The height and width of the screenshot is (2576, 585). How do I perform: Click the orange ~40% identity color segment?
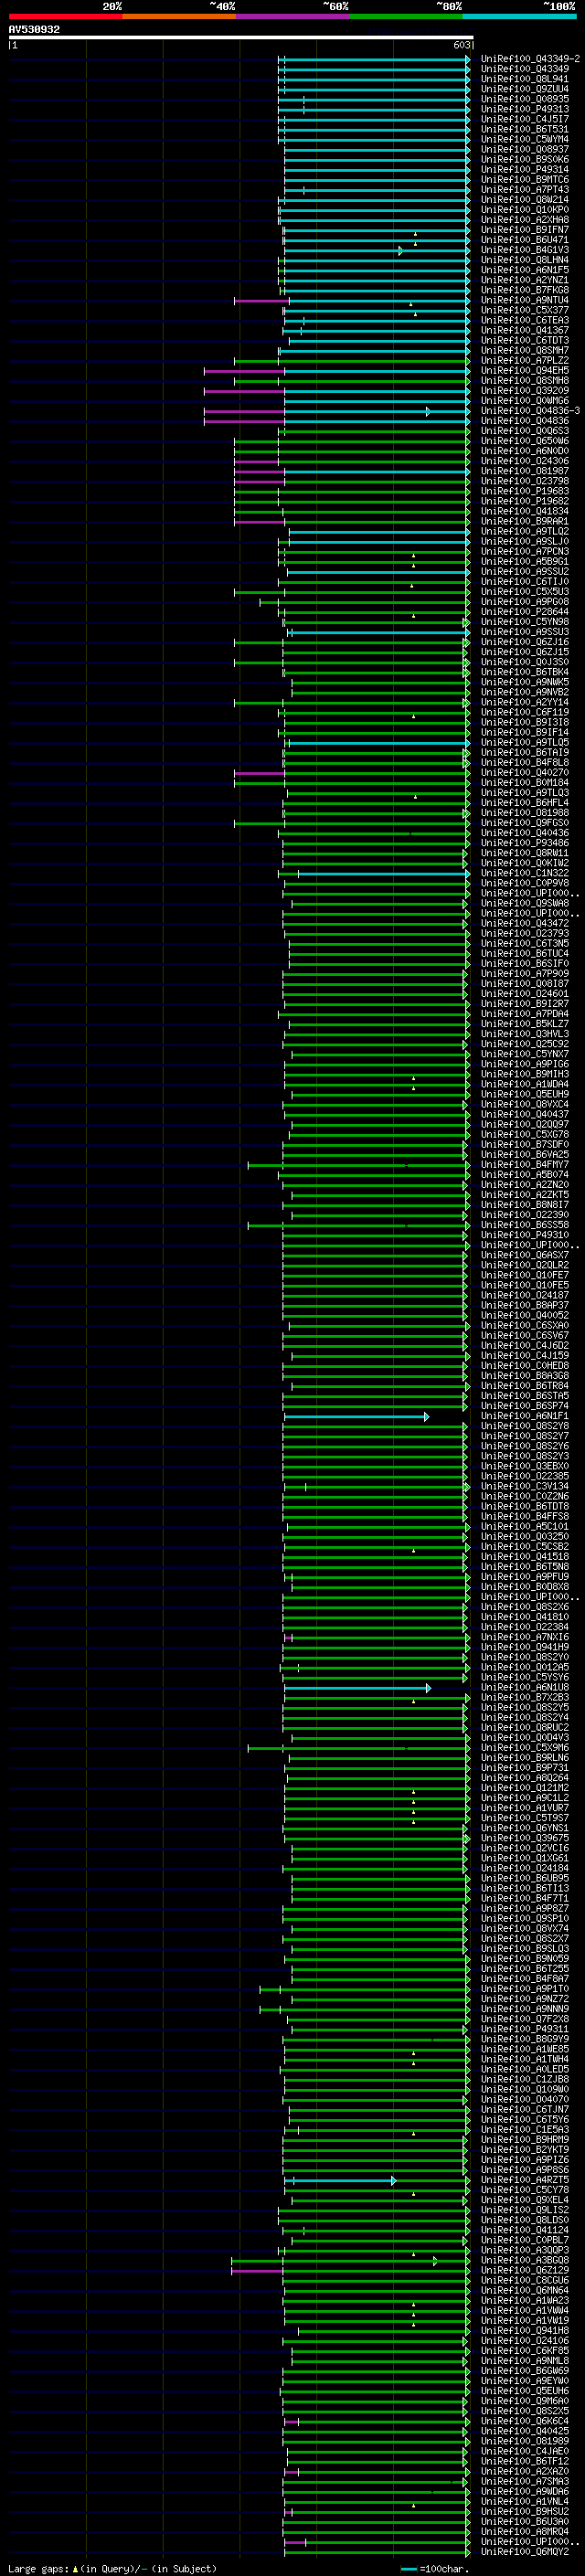[179, 16]
